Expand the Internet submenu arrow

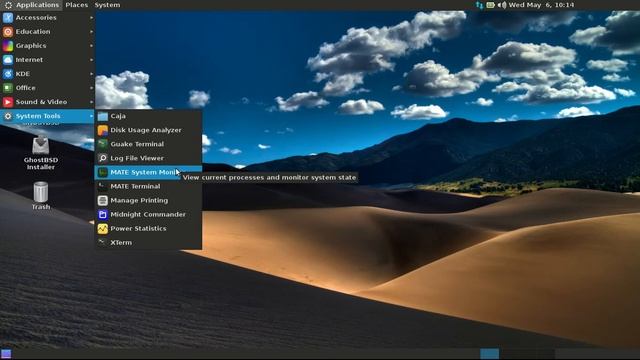[x=91, y=60]
